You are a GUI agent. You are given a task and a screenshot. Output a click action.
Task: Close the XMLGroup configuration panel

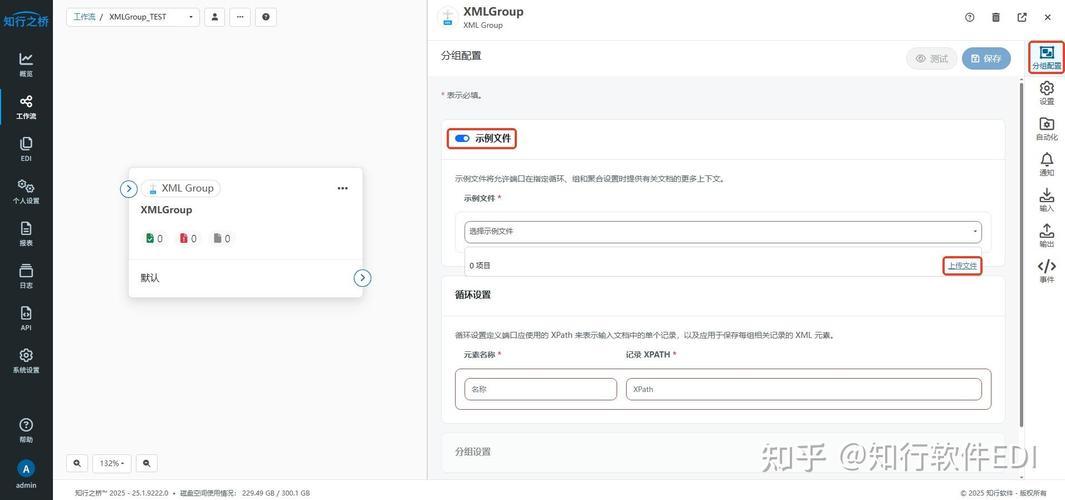point(1047,18)
